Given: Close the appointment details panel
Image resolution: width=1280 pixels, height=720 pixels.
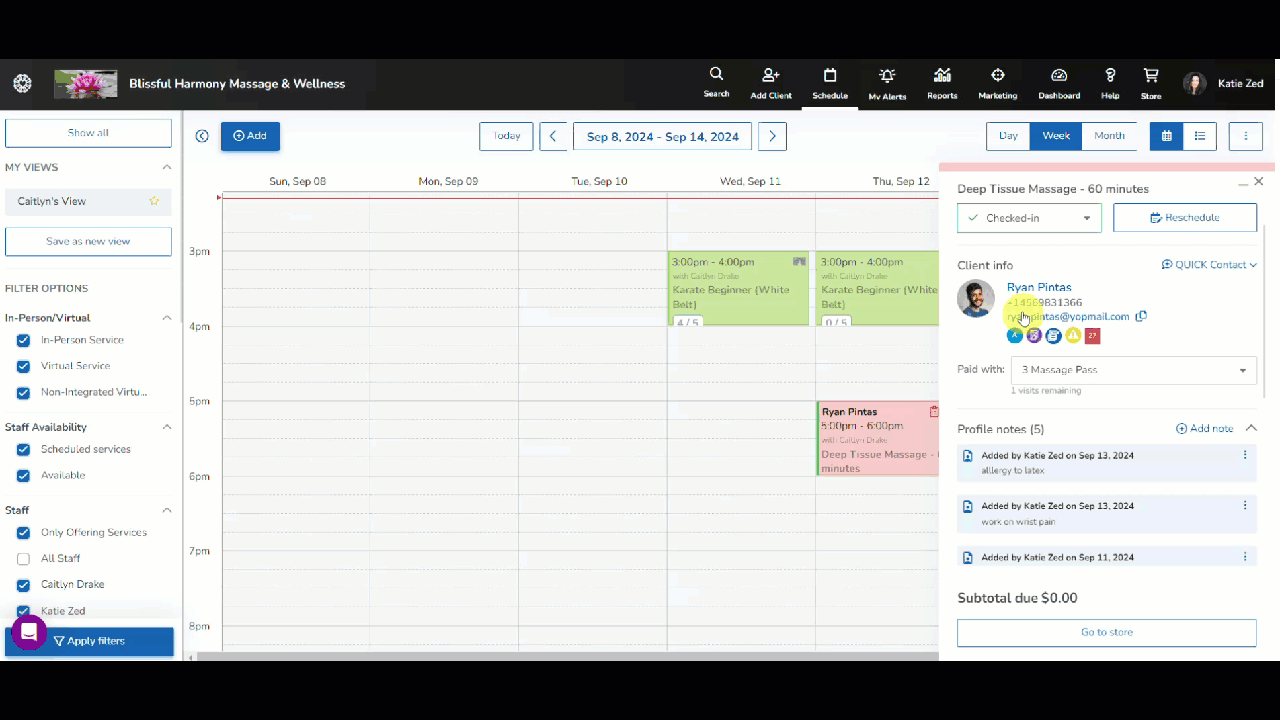Looking at the screenshot, I should [x=1259, y=182].
